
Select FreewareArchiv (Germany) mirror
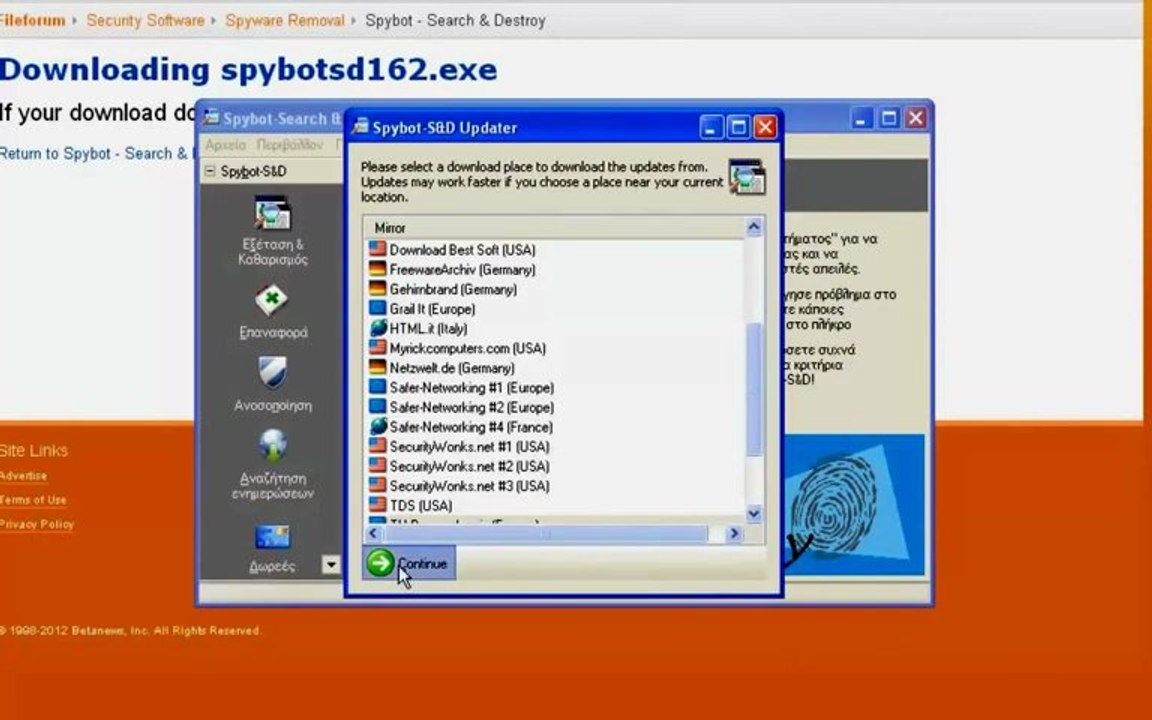[462, 270]
